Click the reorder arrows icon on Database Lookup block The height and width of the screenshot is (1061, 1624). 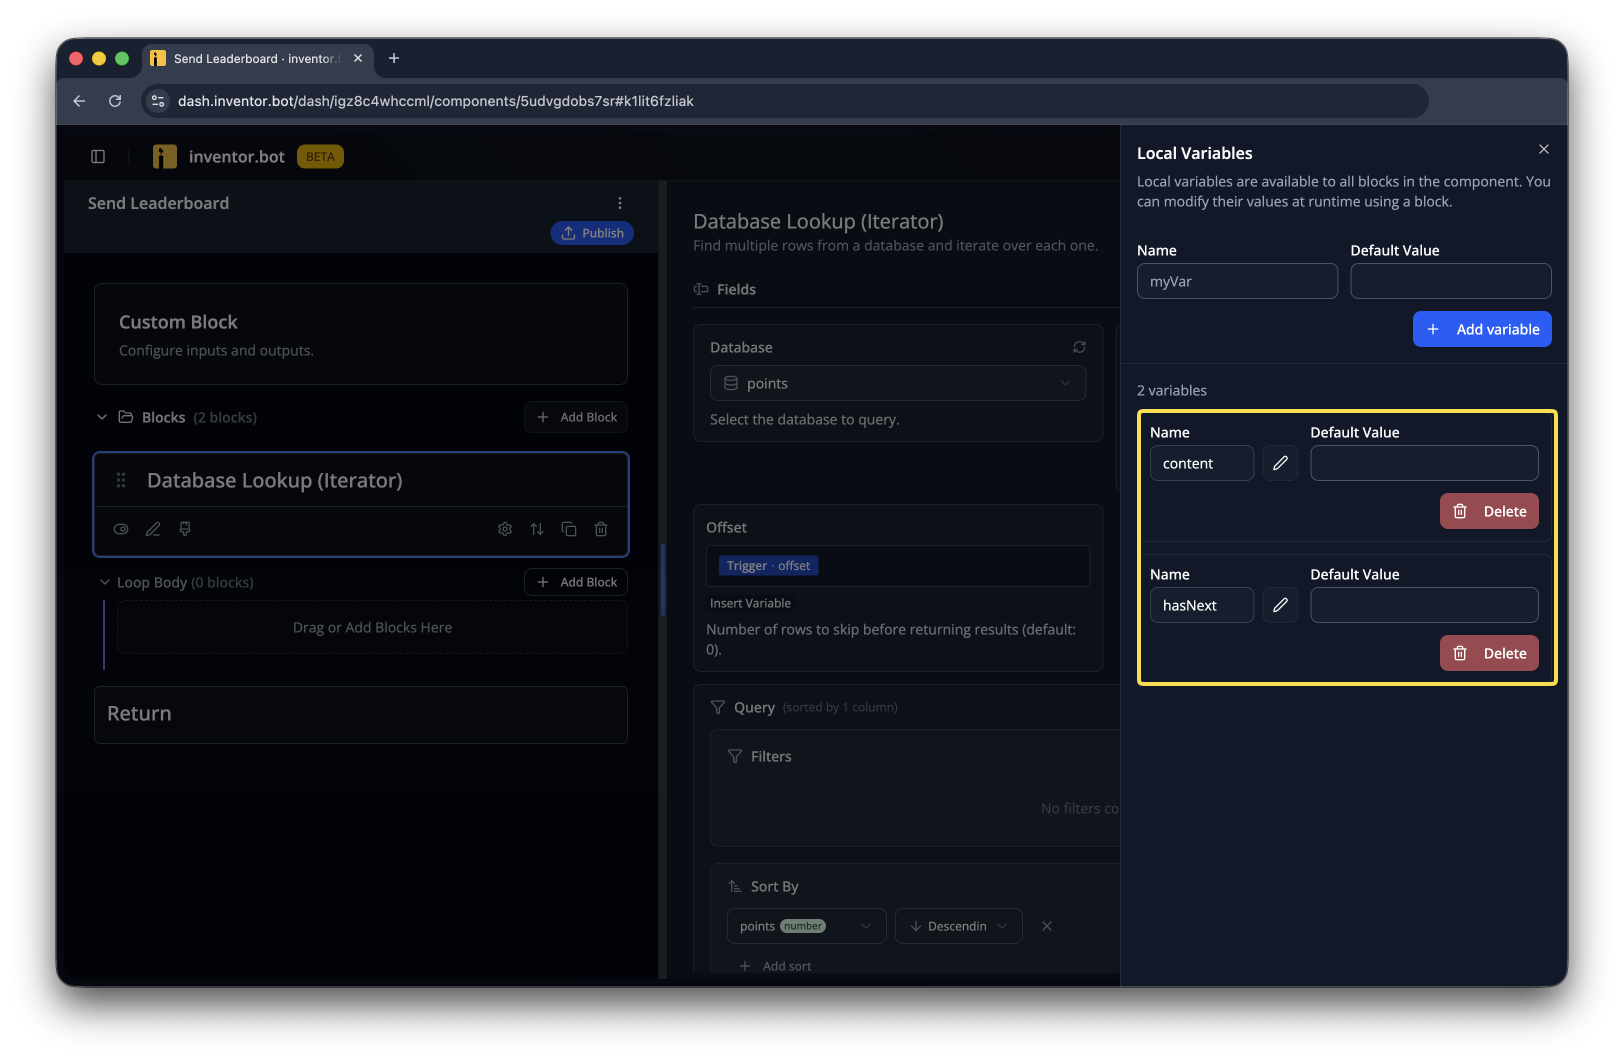coord(537,529)
